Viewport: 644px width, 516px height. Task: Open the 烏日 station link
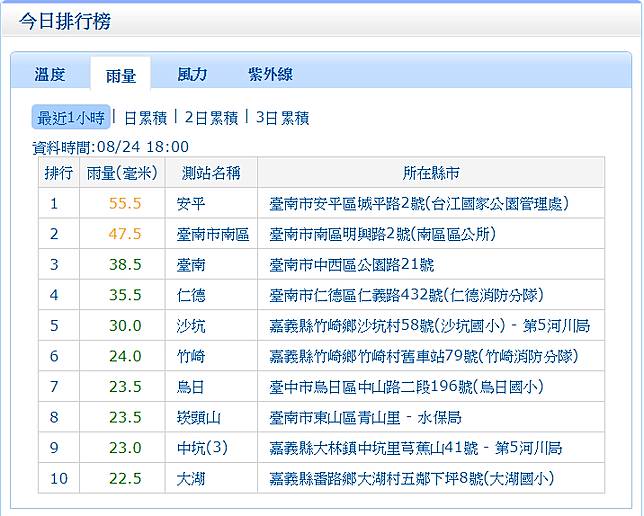point(191,387)
